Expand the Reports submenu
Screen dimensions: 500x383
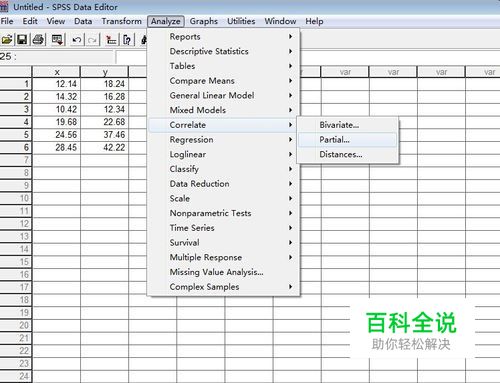coord(224,37)
